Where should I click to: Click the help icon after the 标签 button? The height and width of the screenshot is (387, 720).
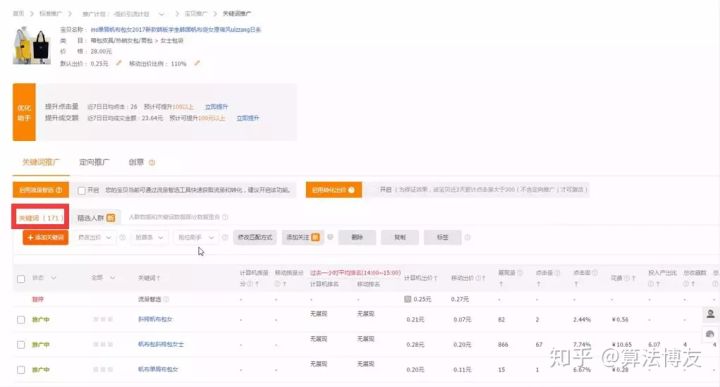(467, 237)
